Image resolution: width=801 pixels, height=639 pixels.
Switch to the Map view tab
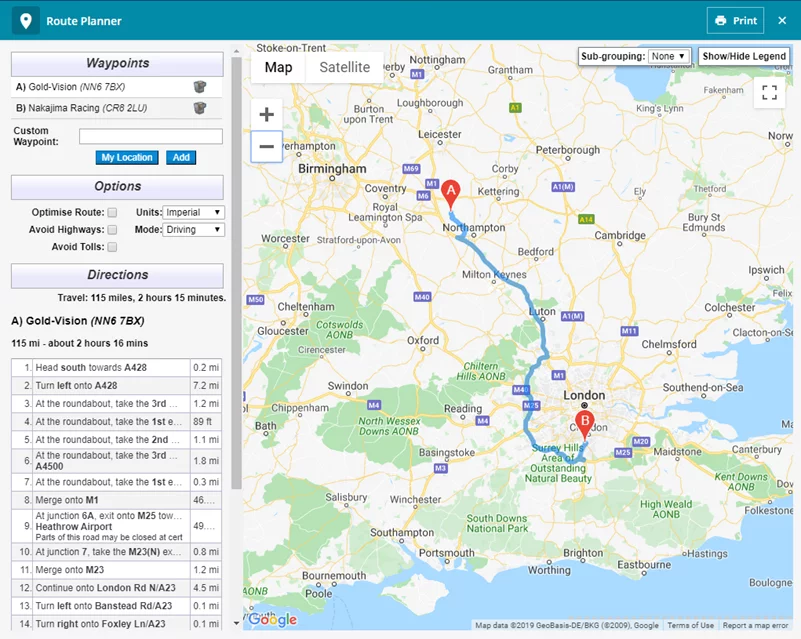pyautogui.click(x=278, y=67)
